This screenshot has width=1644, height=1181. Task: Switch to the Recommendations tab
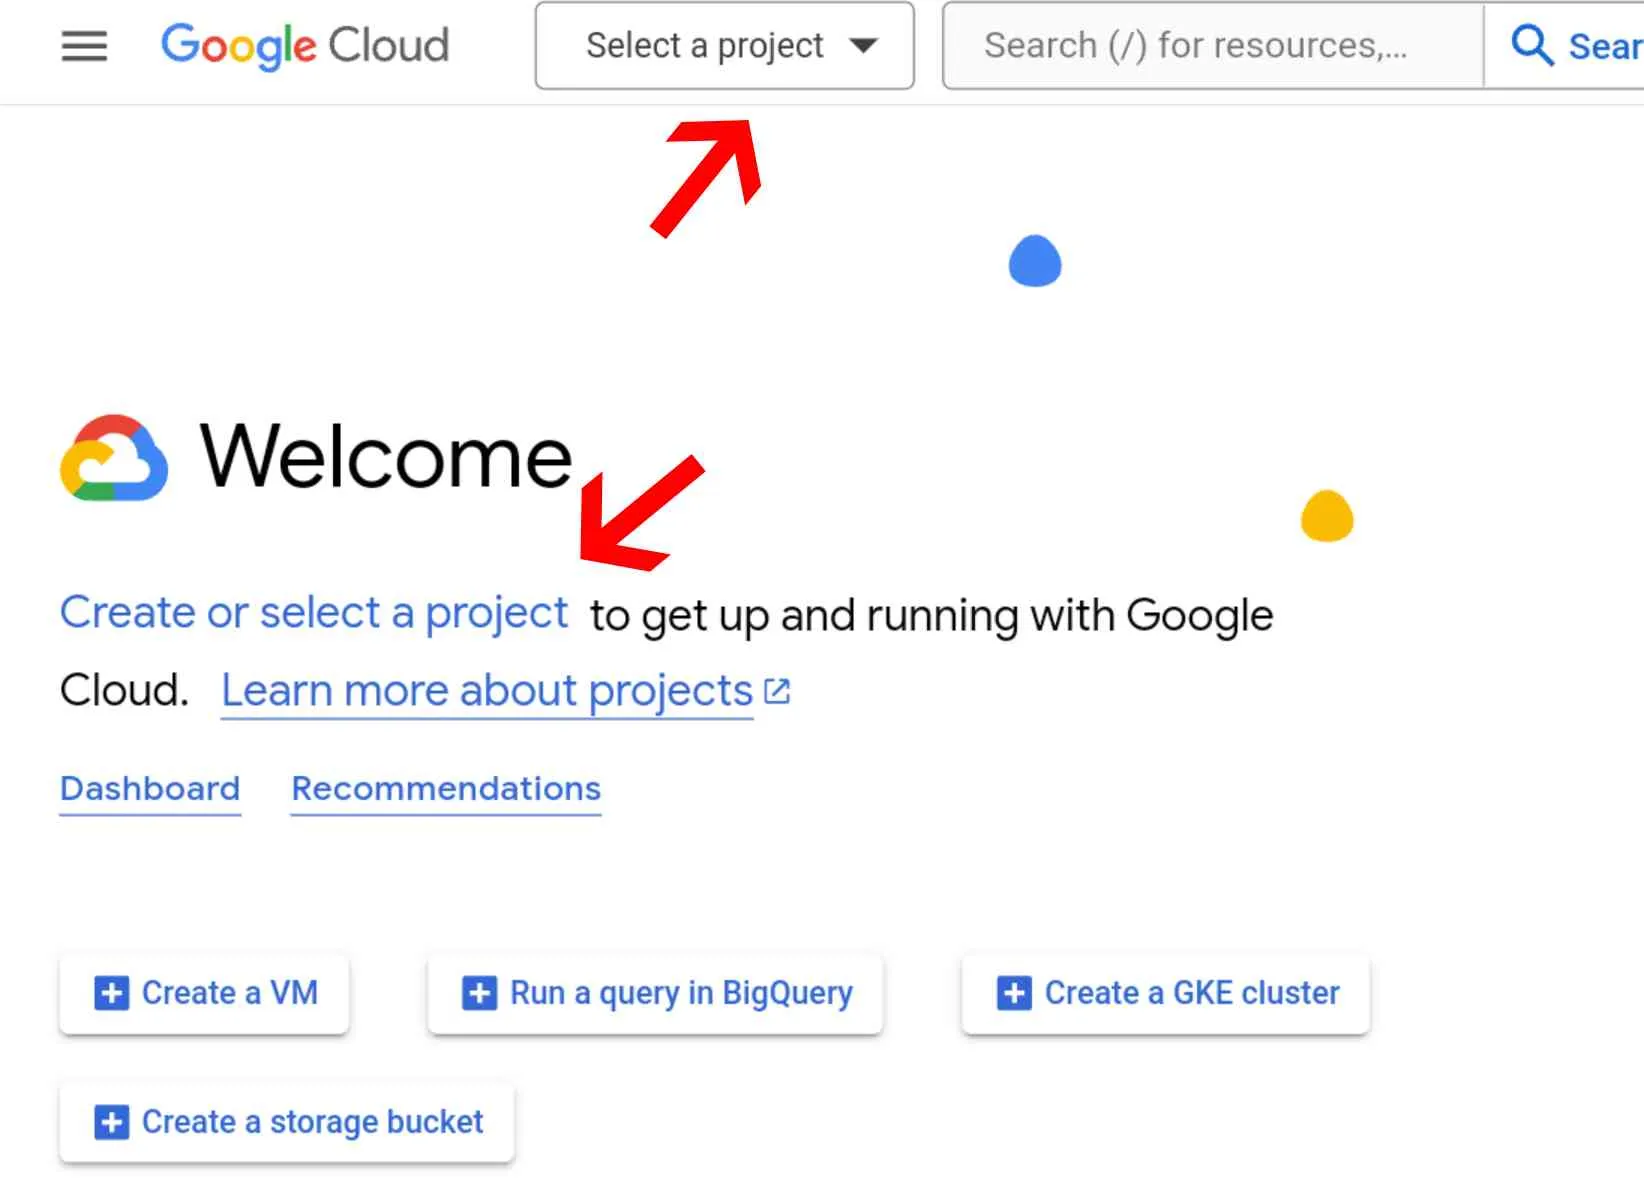point(446,789)
